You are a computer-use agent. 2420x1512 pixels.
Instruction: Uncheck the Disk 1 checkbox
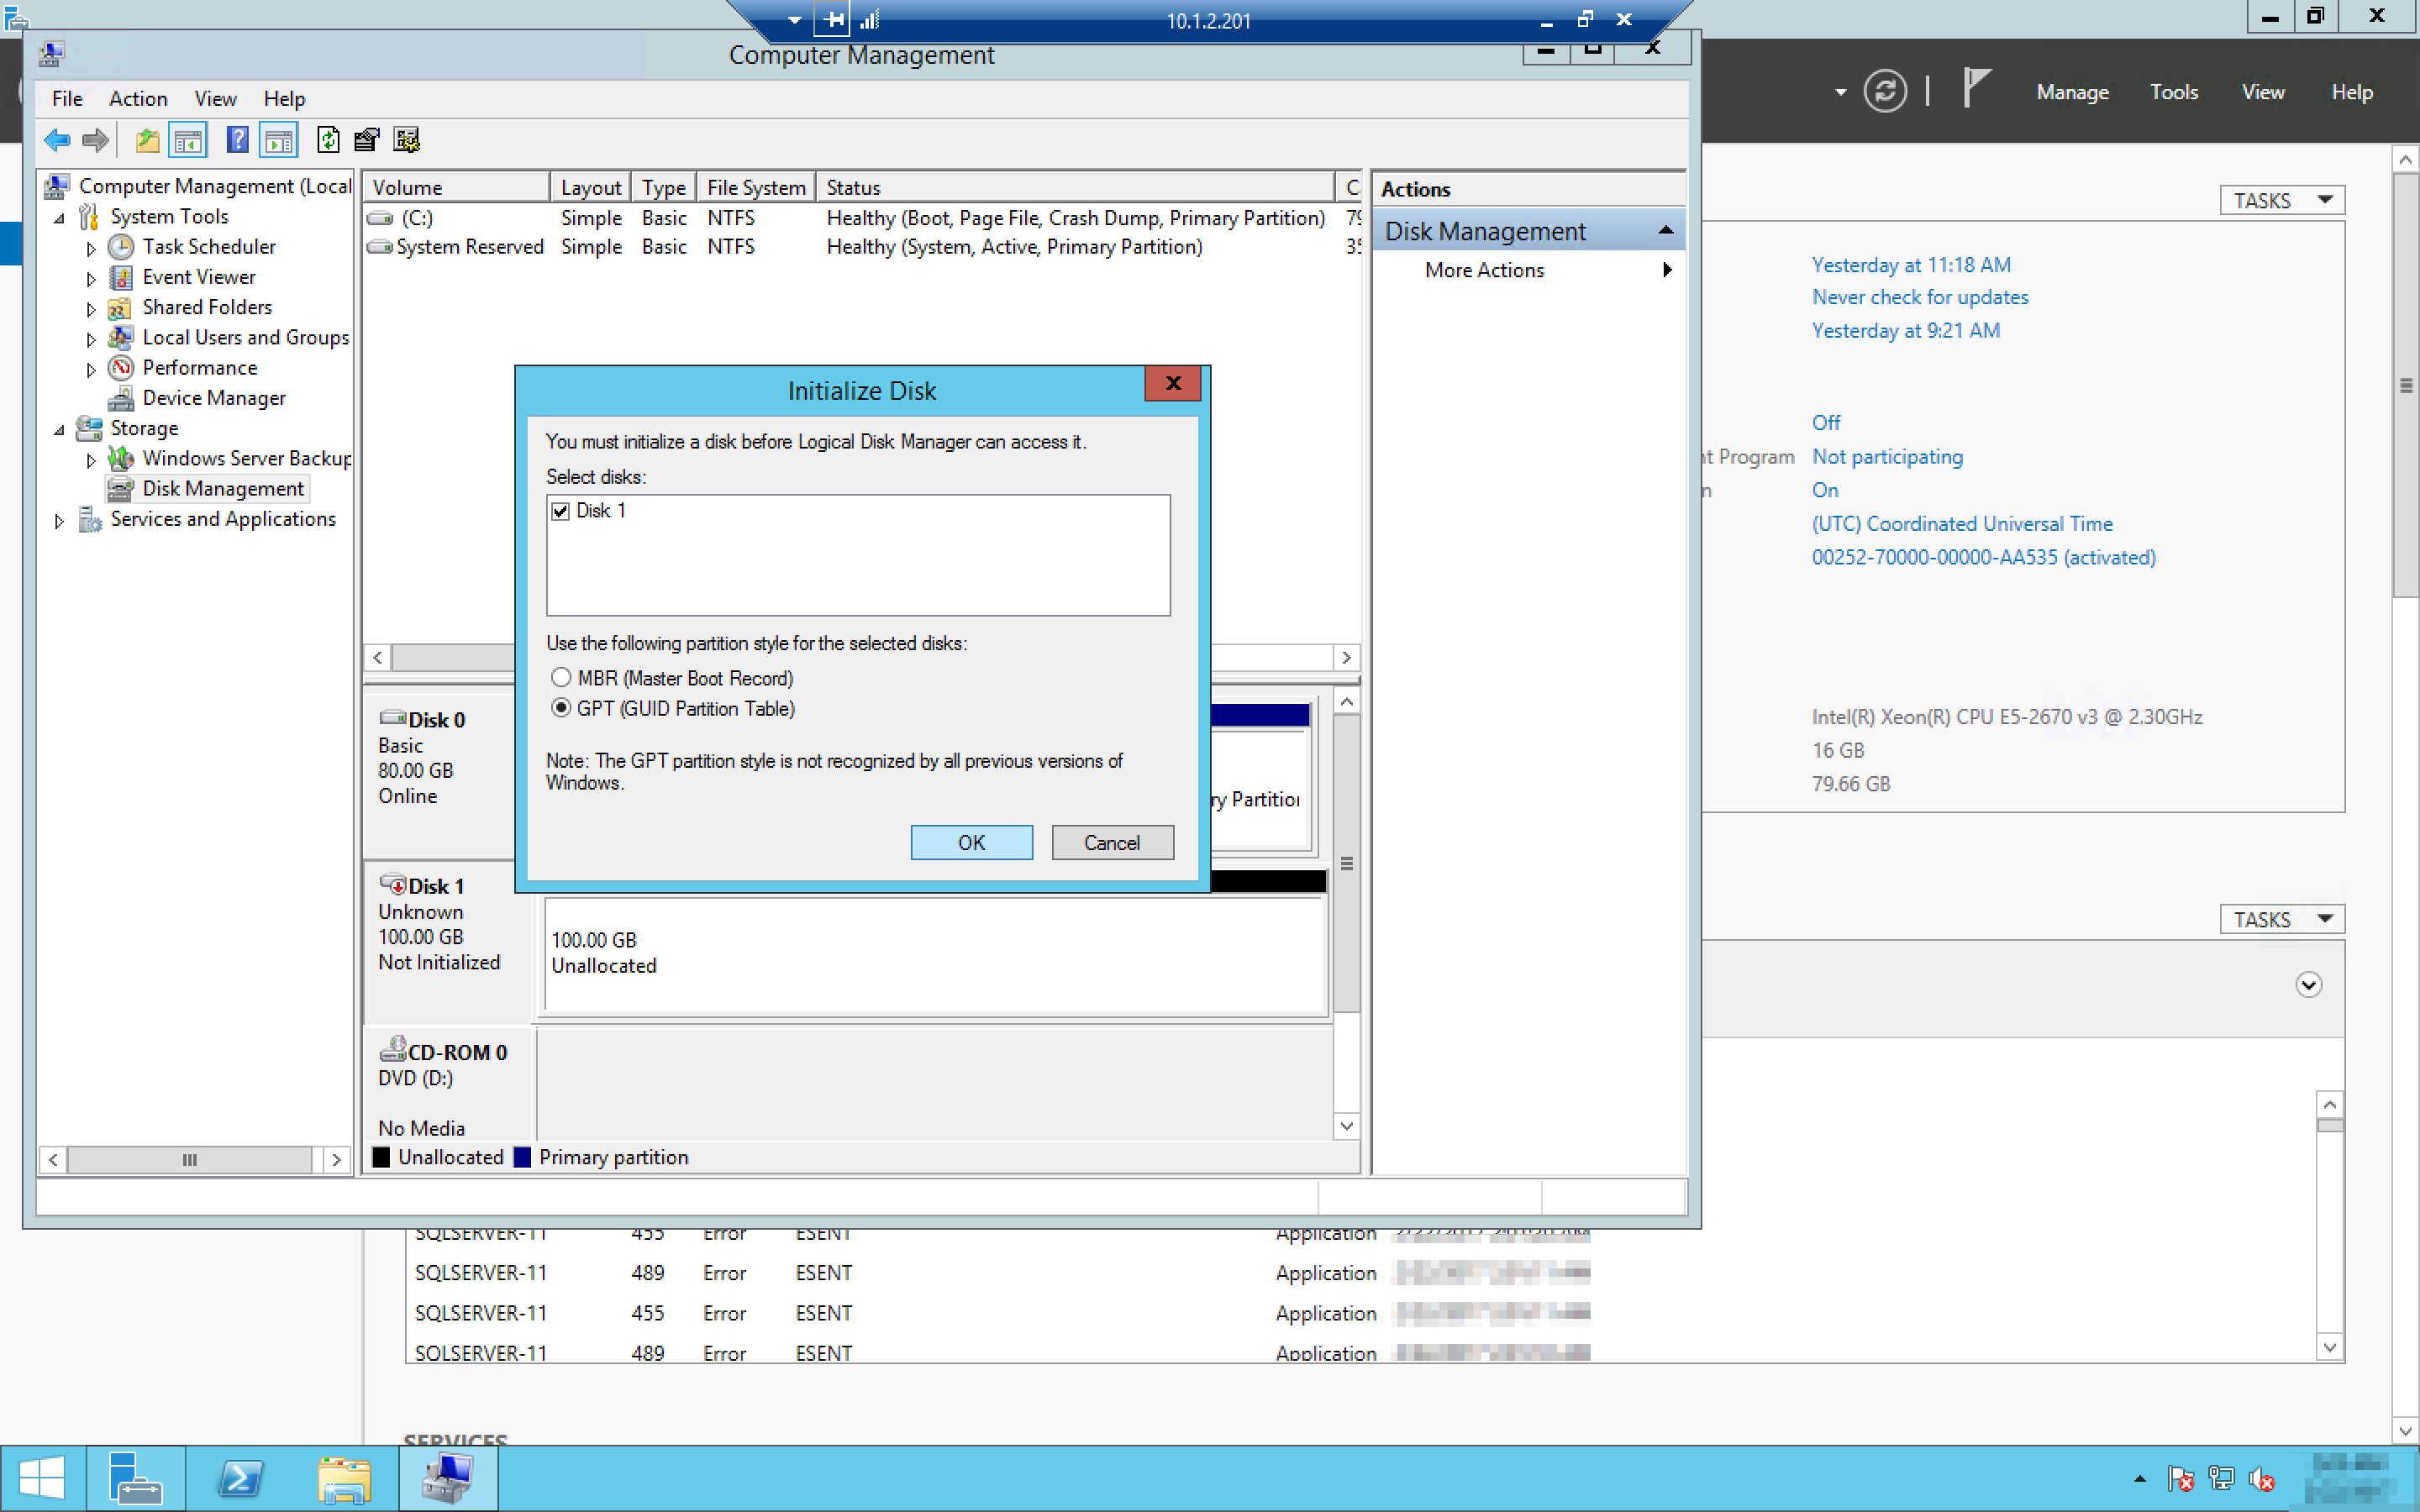point(561,511)
